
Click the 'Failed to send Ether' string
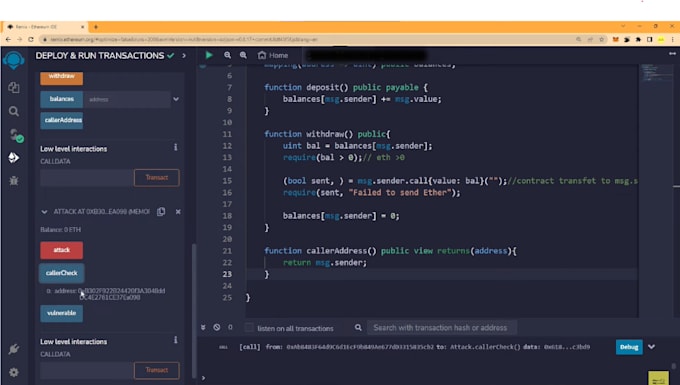[x=400, y=192]
